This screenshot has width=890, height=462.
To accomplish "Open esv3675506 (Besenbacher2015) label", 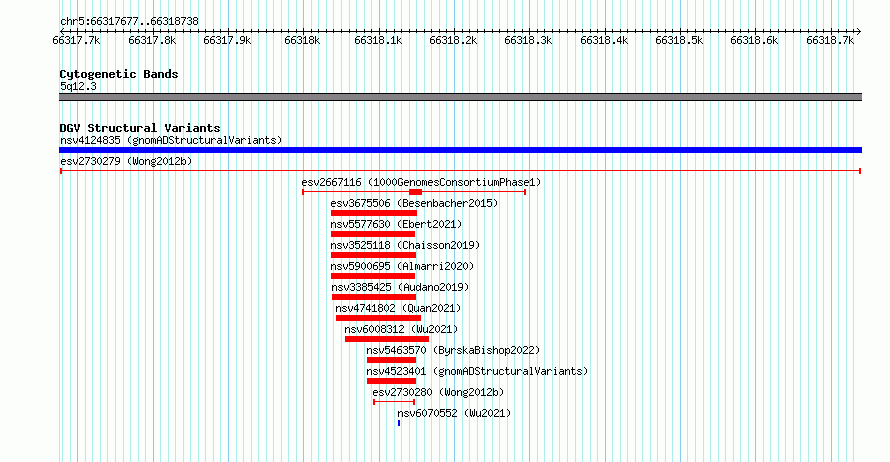I will click(x=414, y=203).
